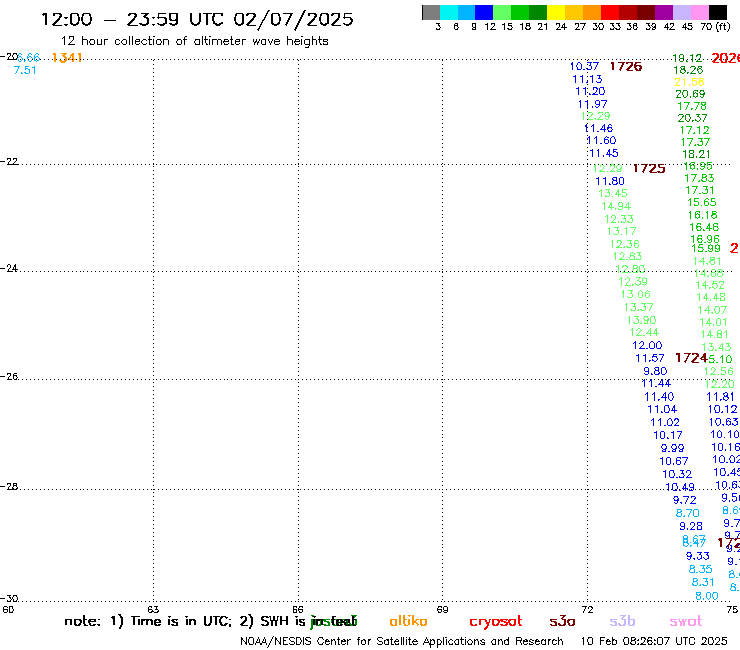Click the wave height value '13.45'
Viewport: 740px width, 650px height.
click(x=613, y=193)
